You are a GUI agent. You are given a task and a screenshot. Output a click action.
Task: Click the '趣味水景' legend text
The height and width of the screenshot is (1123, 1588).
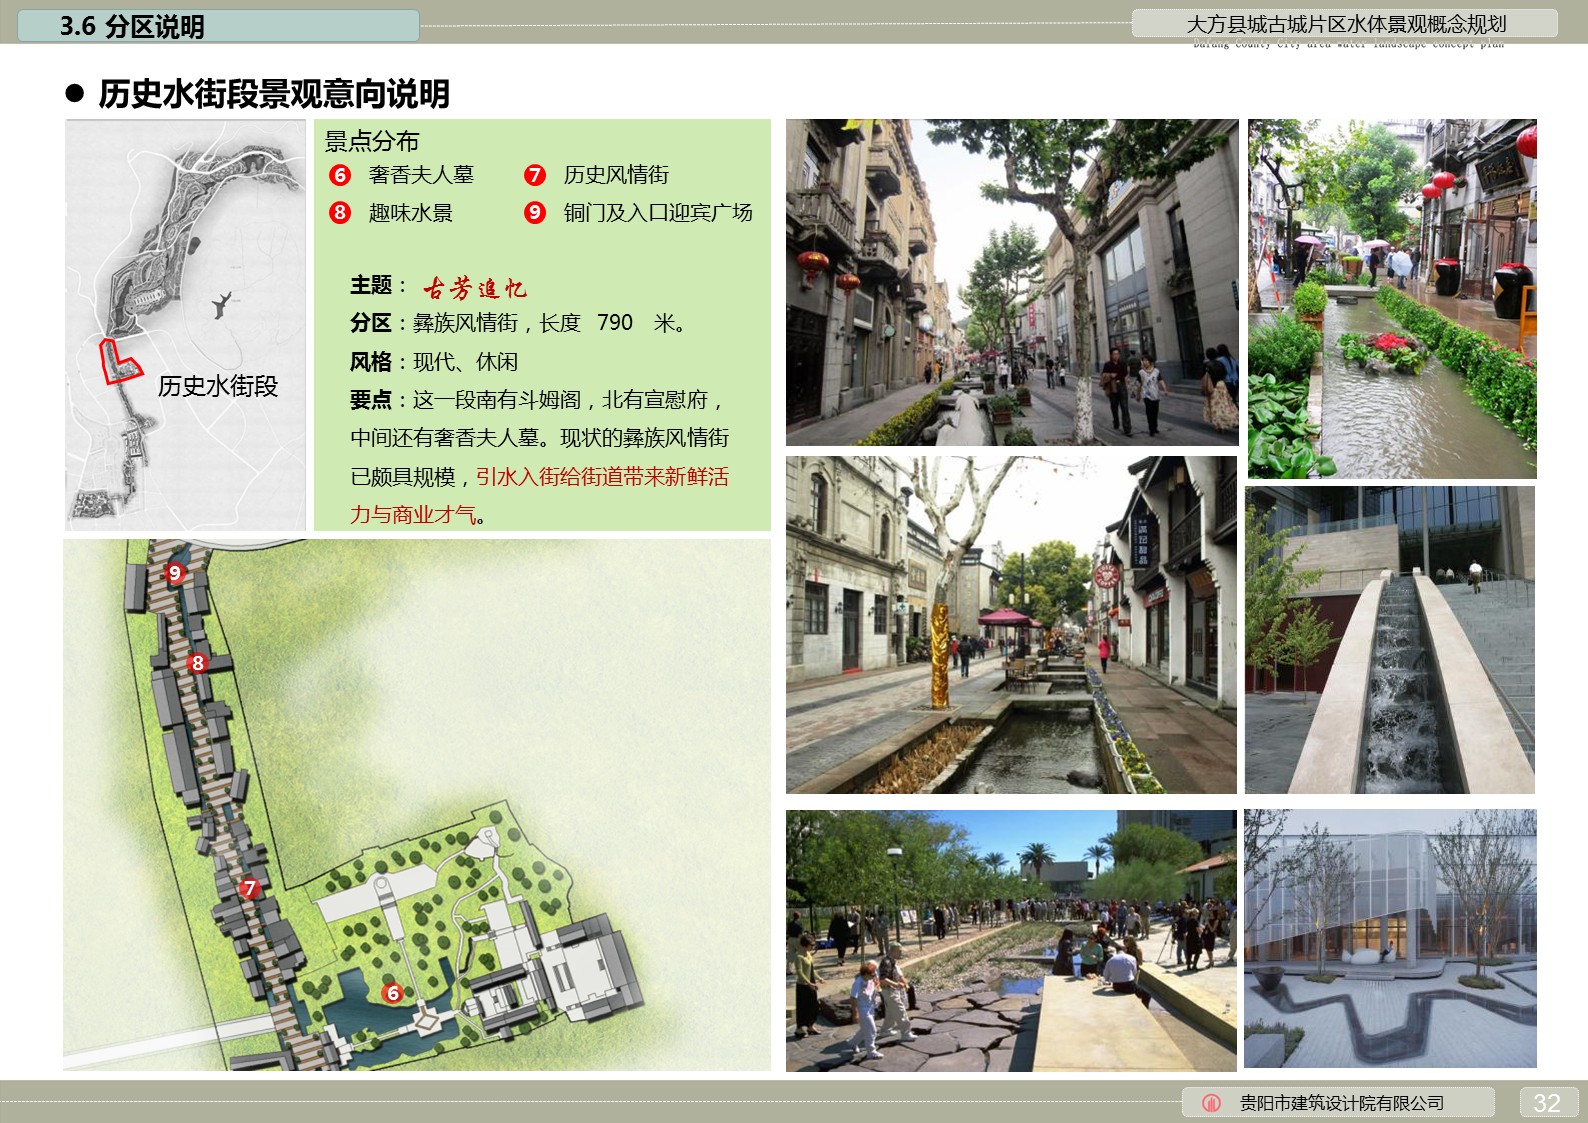pos(410,213)
